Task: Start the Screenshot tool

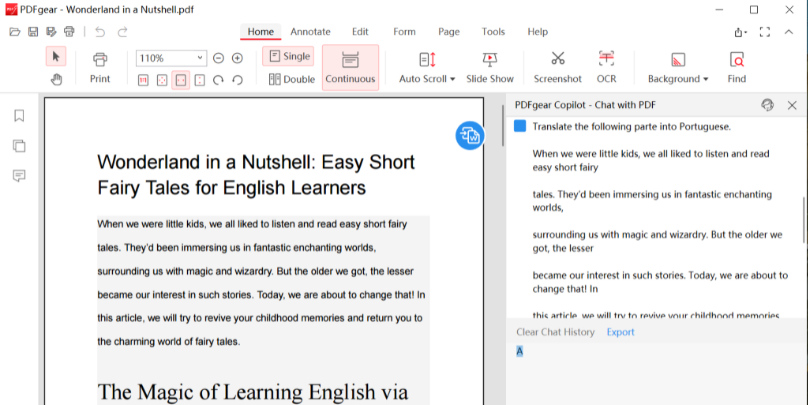Action: (x=557, y=67)
